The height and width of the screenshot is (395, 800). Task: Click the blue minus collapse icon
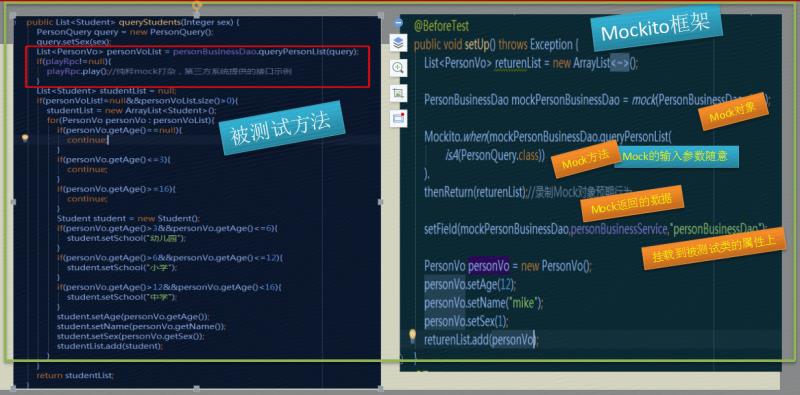(x=398, y=23)
